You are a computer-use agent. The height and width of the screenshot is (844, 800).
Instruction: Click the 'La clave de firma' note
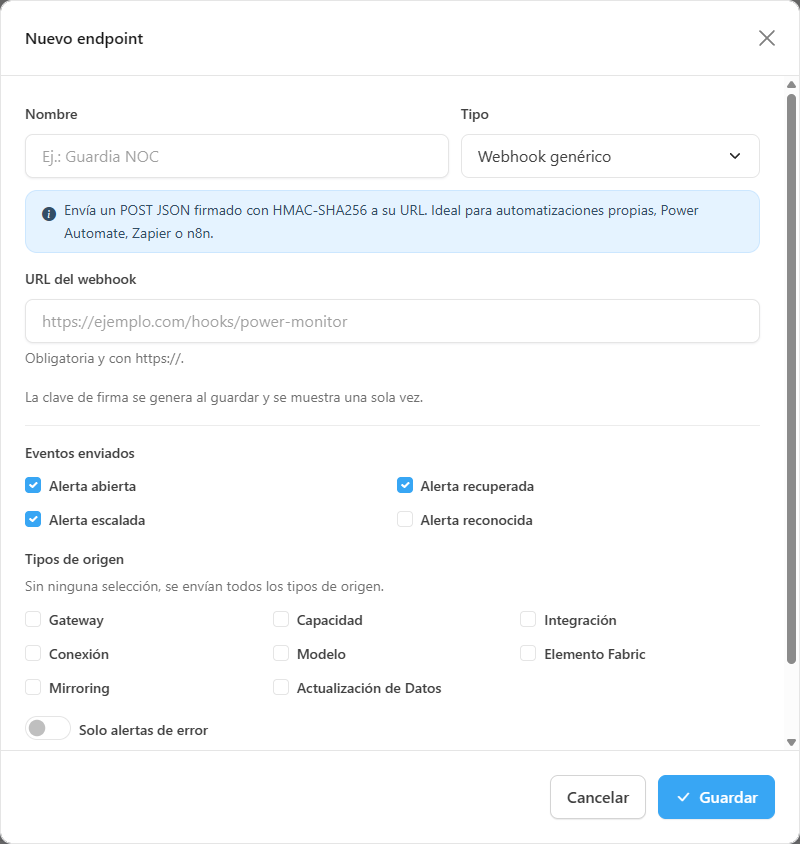click(224, 398)
